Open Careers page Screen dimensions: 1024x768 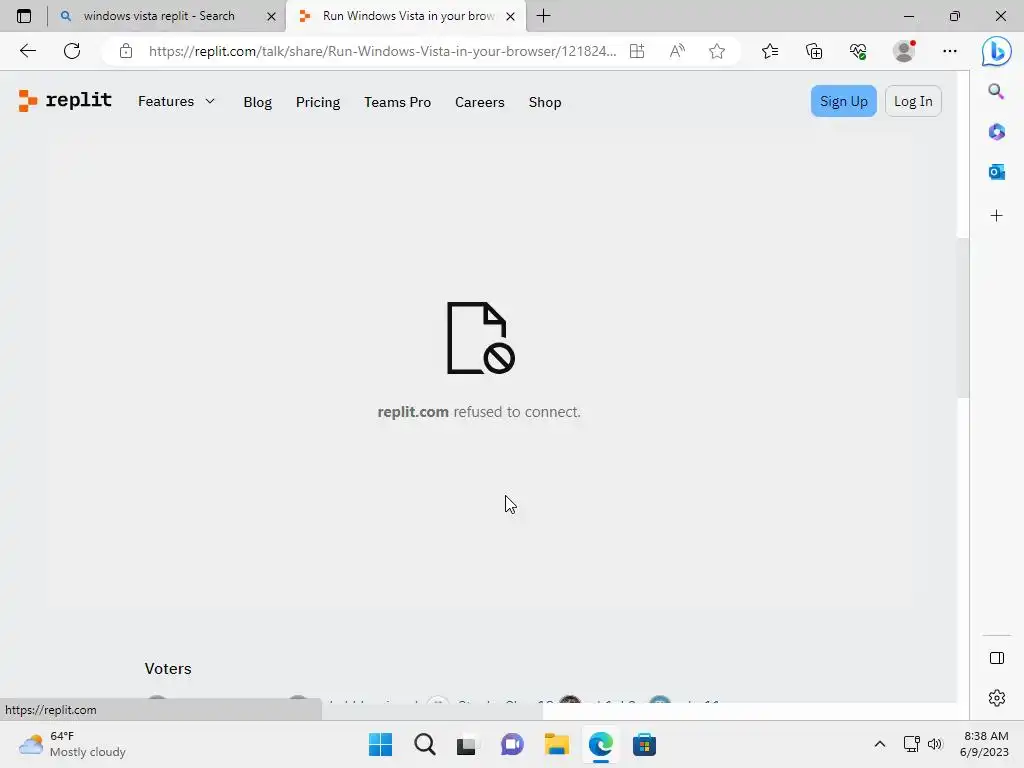[479, 102]
